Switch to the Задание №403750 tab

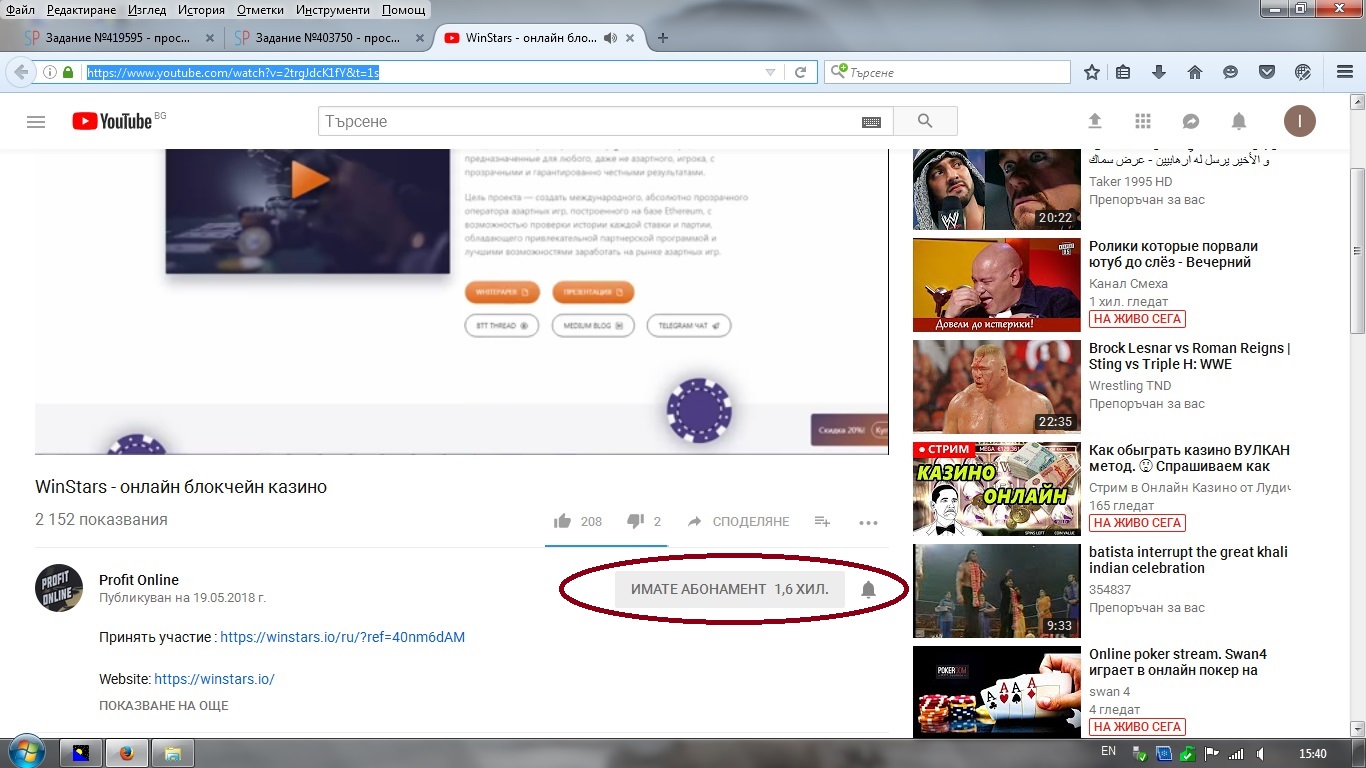[329, 38]
